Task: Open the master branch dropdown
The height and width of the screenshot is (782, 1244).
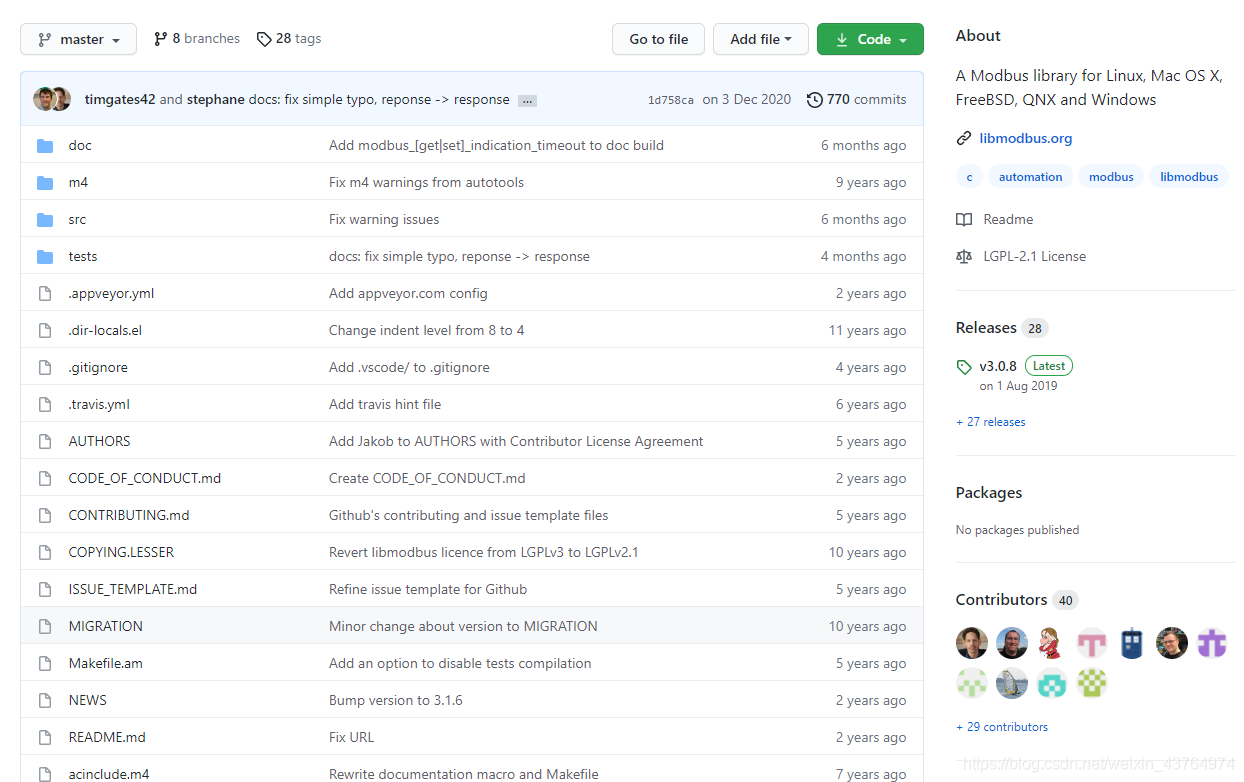Action: pos(79,39)
